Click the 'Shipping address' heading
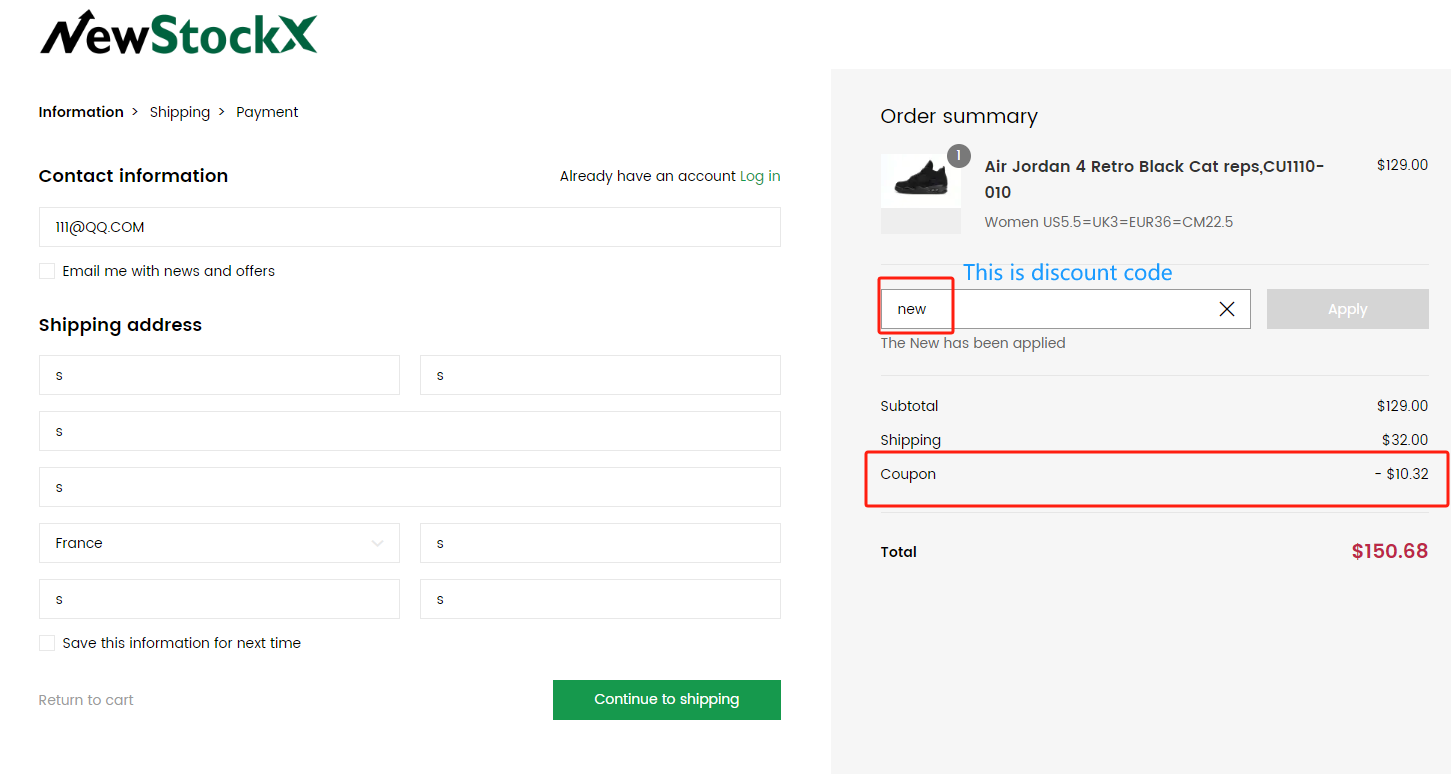 point(120,325)
